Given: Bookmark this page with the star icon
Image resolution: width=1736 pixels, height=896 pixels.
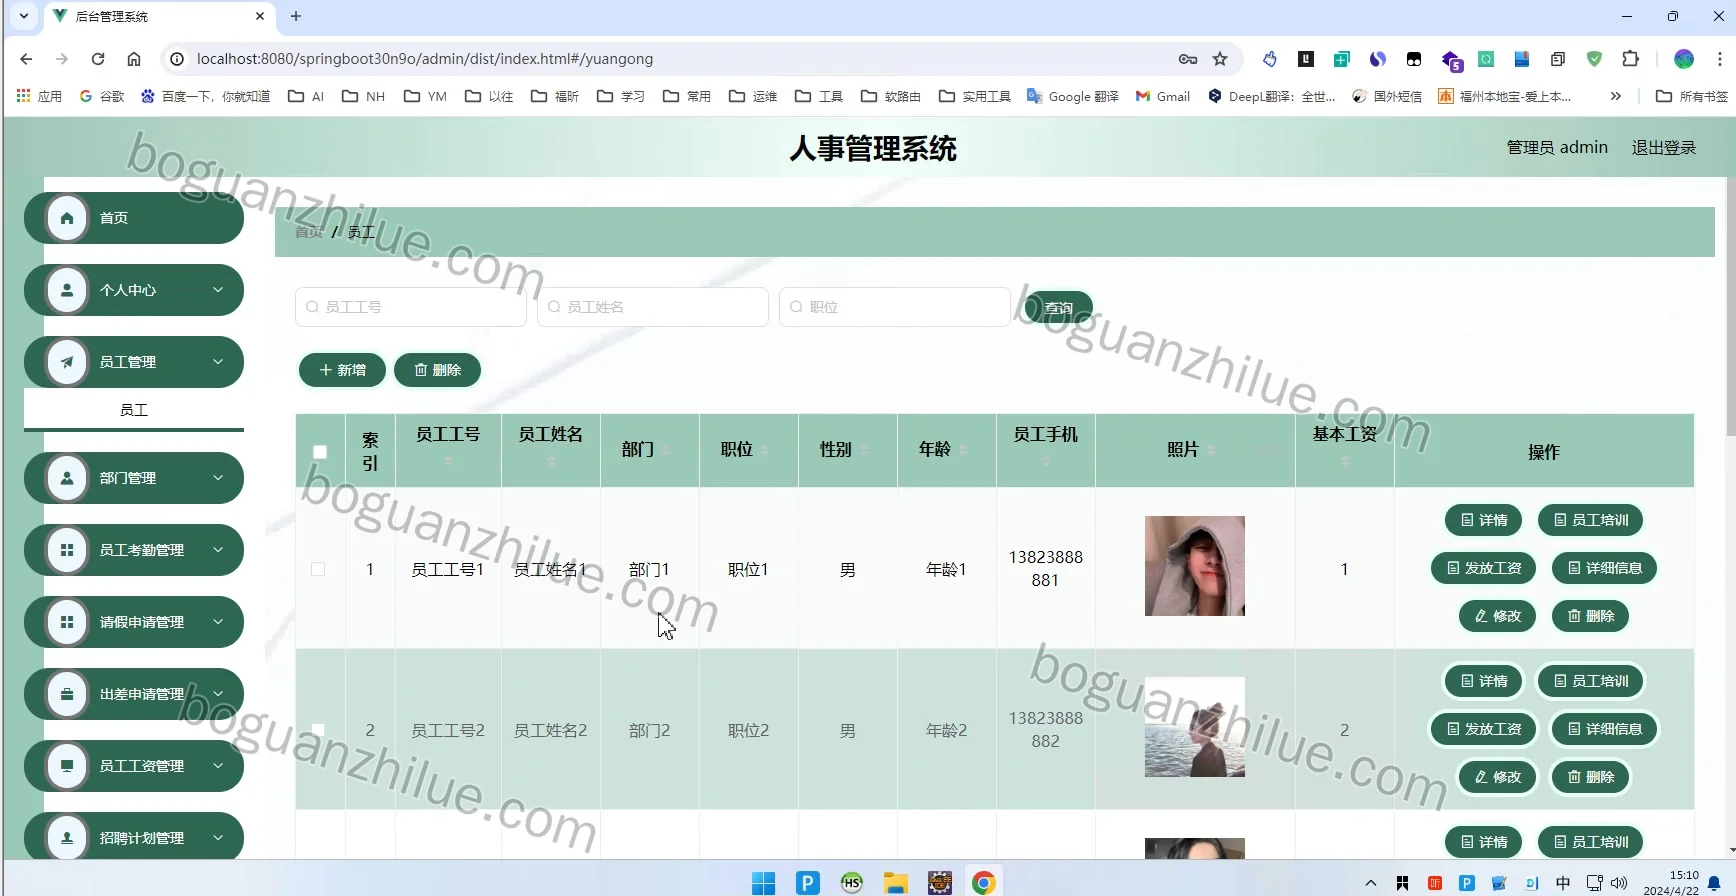Looking at the screenshot, I should click(1220, 59).
